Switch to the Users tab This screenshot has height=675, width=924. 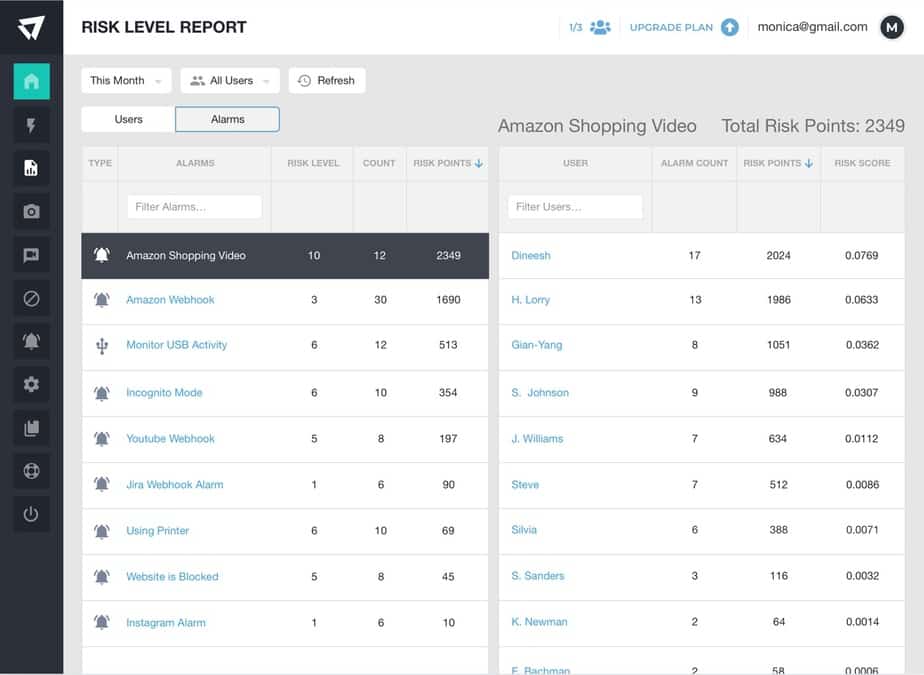coord(128,119)
